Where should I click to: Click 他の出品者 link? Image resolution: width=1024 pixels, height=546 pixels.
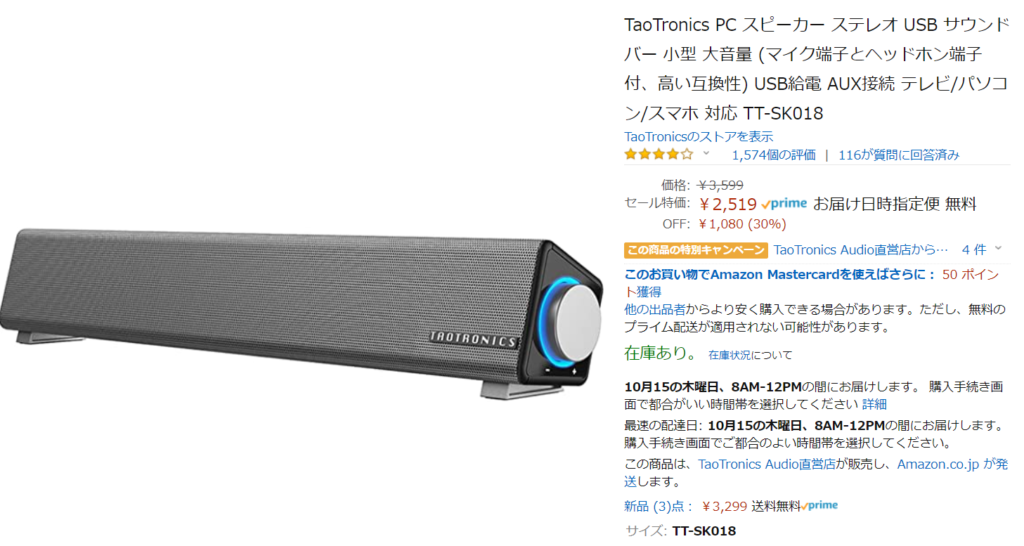pos(655,309)
